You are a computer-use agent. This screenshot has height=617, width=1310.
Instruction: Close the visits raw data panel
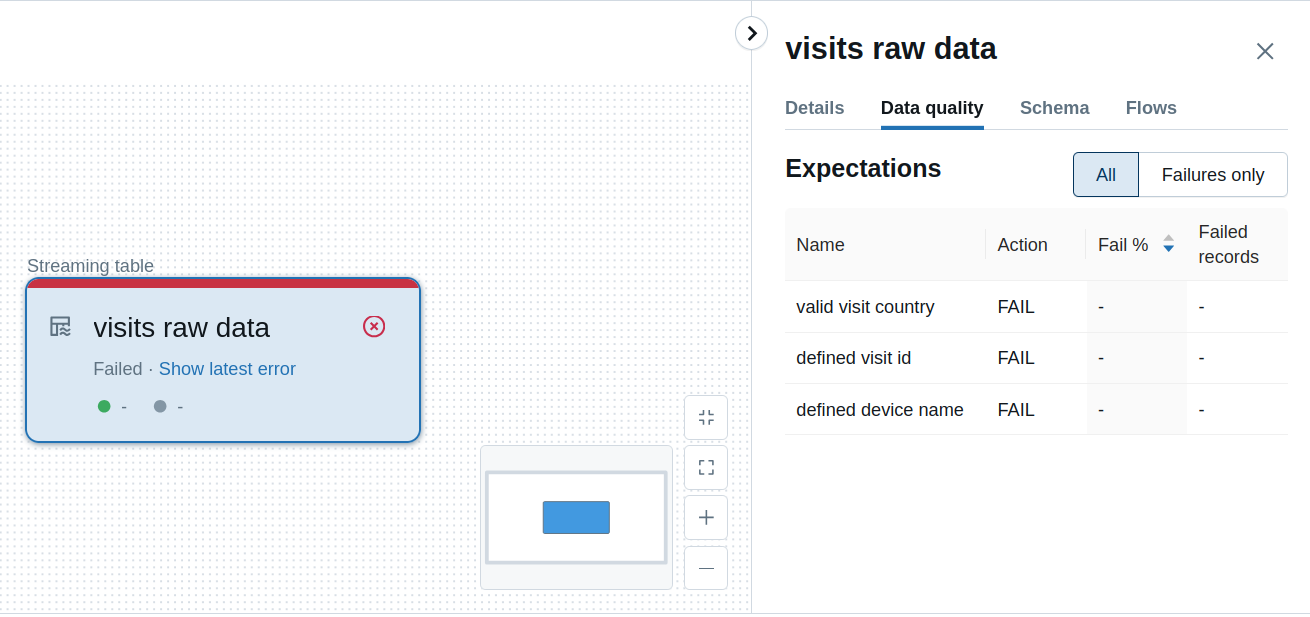tap(1265, 51)
